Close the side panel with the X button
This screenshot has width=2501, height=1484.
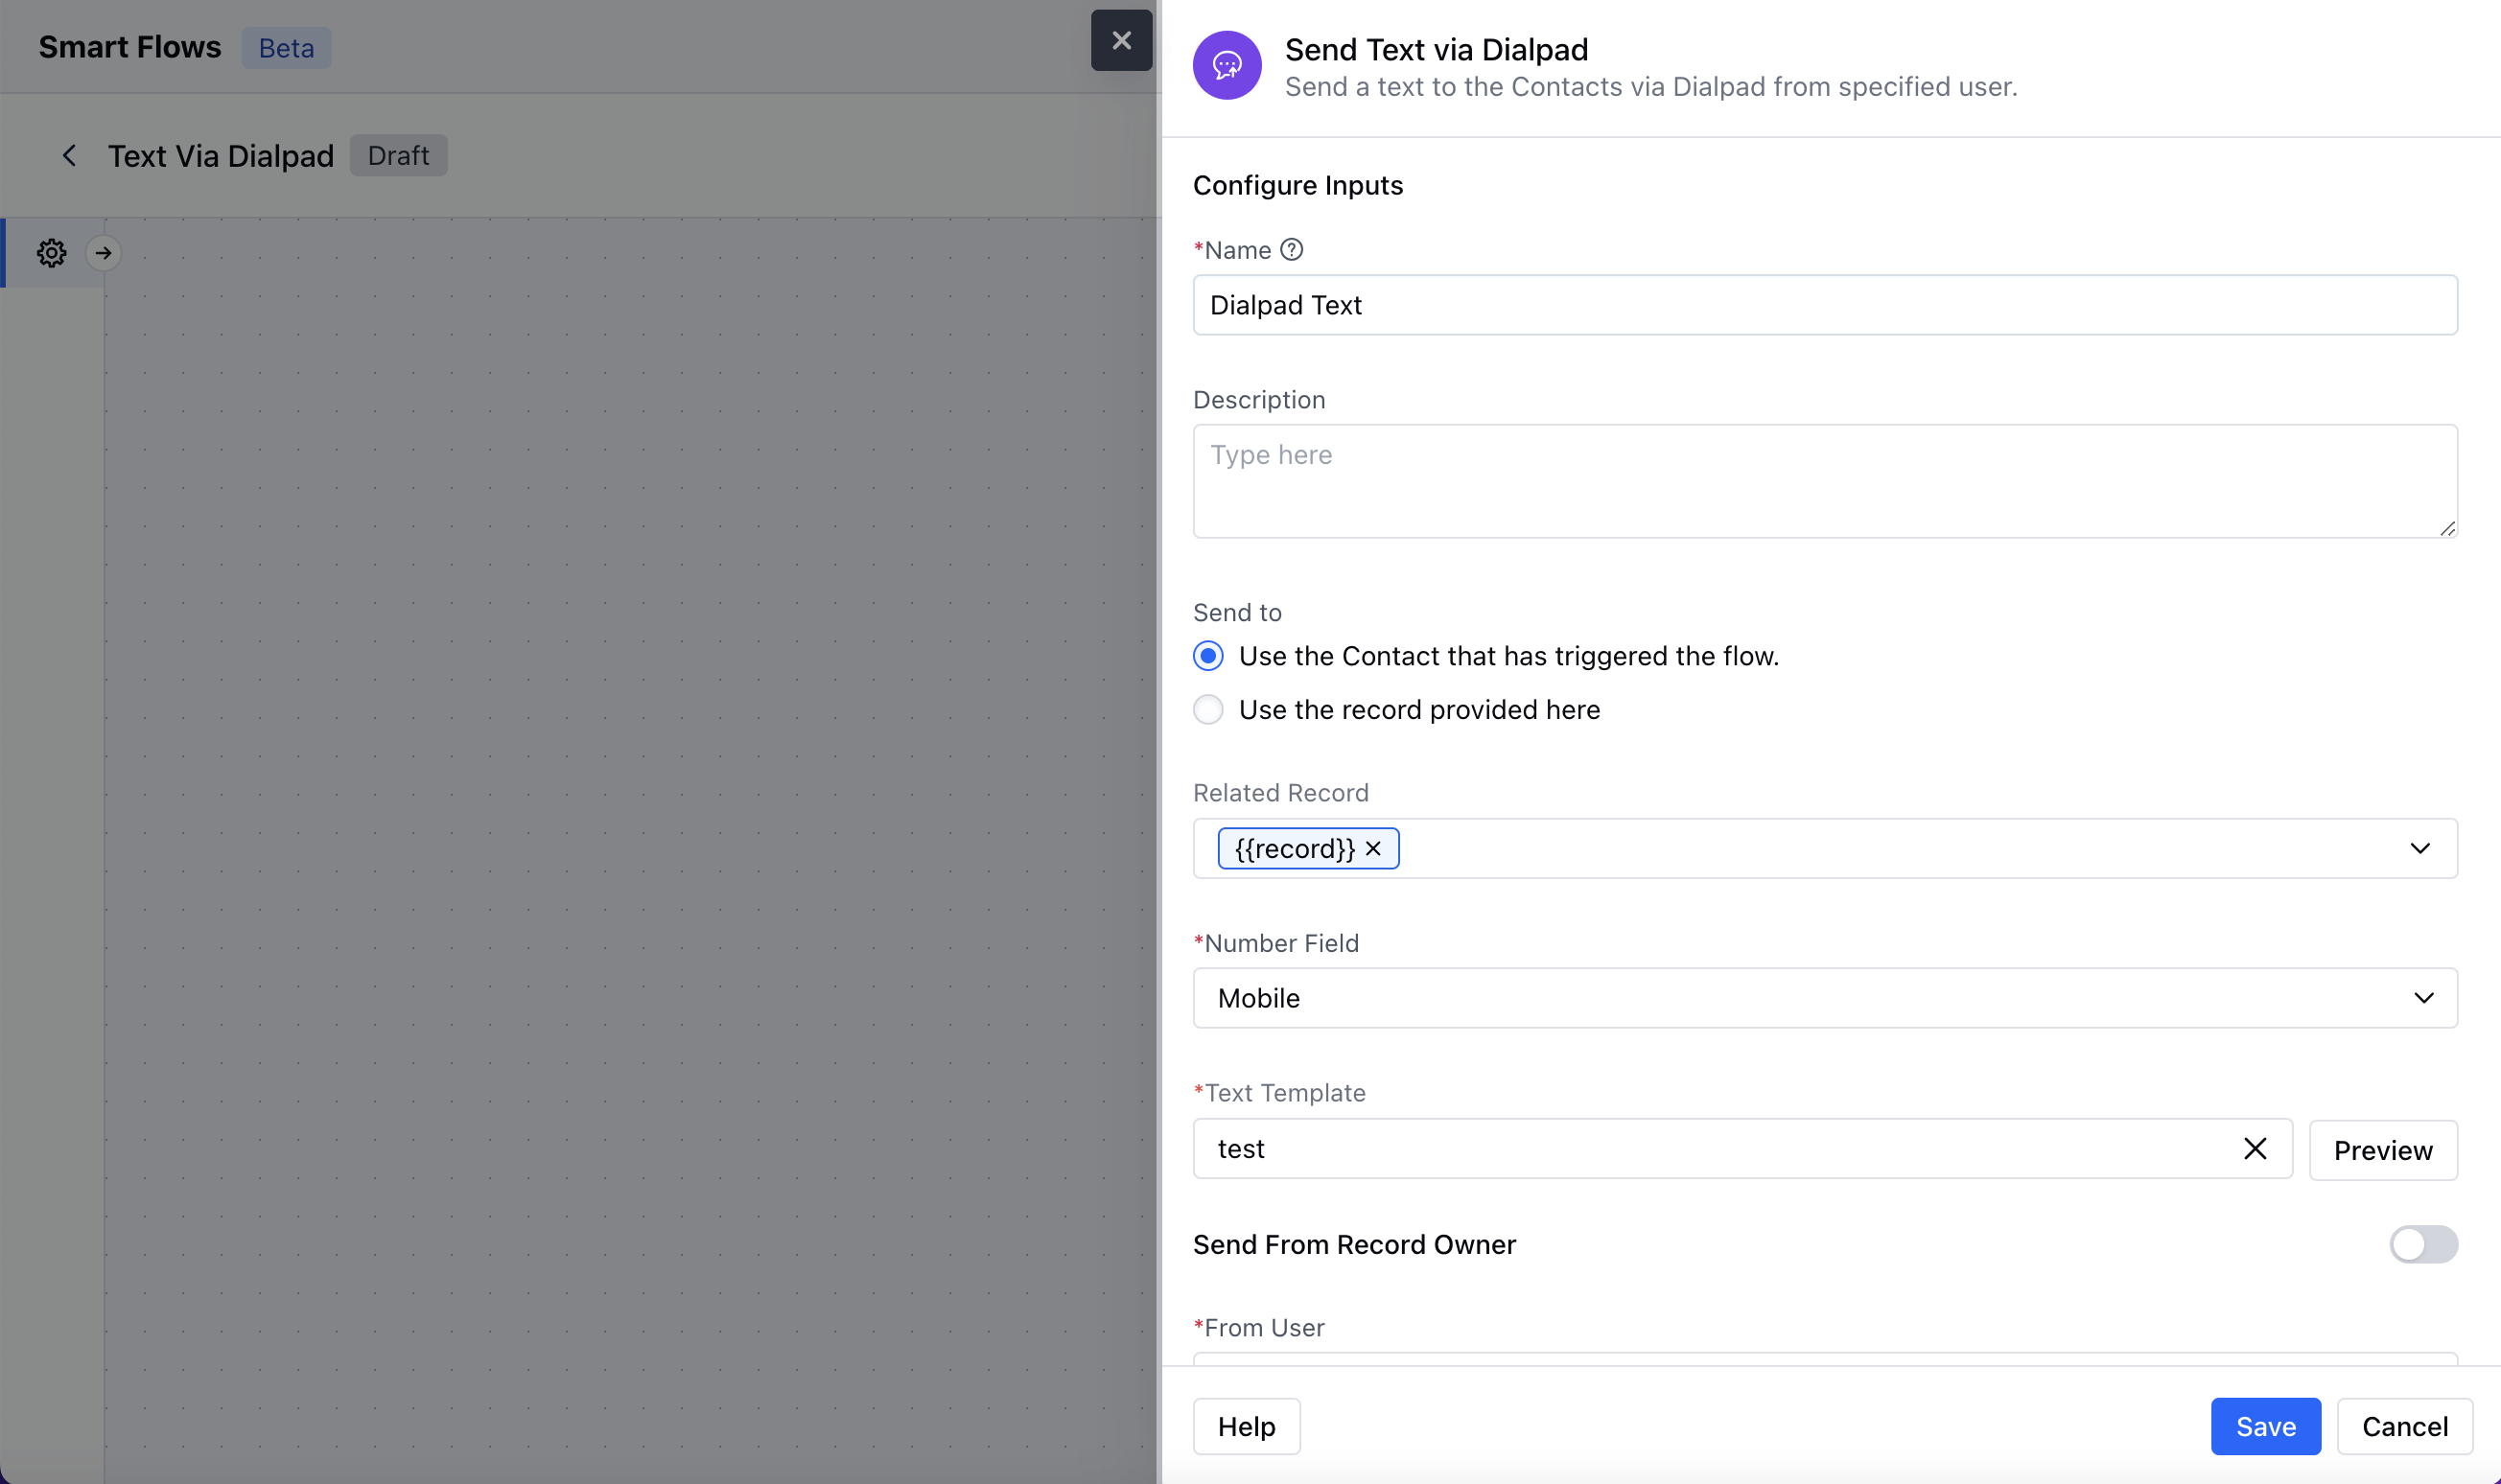click(x=1121, y=41)
